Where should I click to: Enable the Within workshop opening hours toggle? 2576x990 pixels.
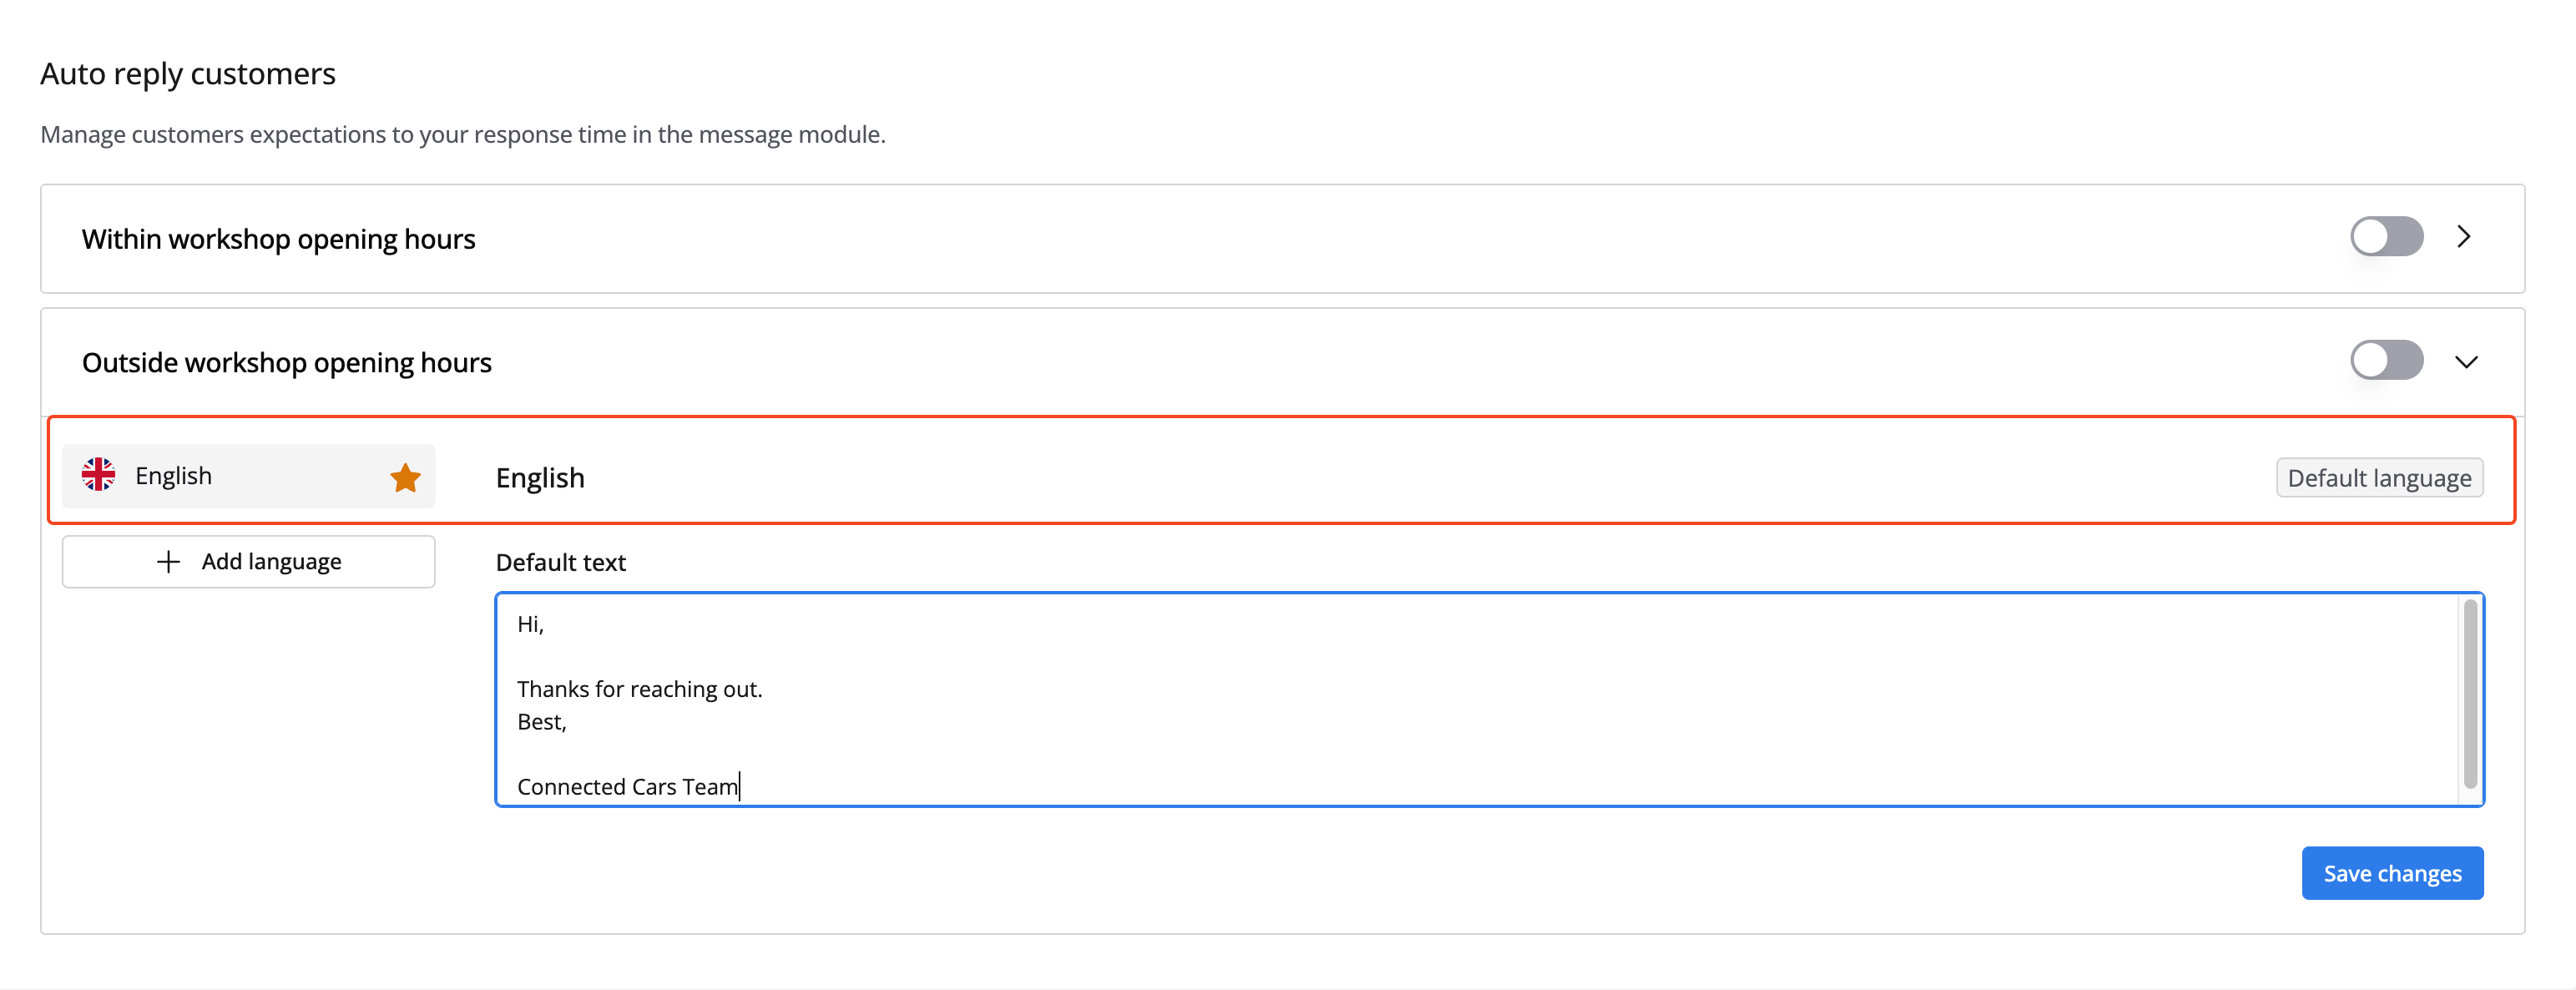click(2386, 237)
